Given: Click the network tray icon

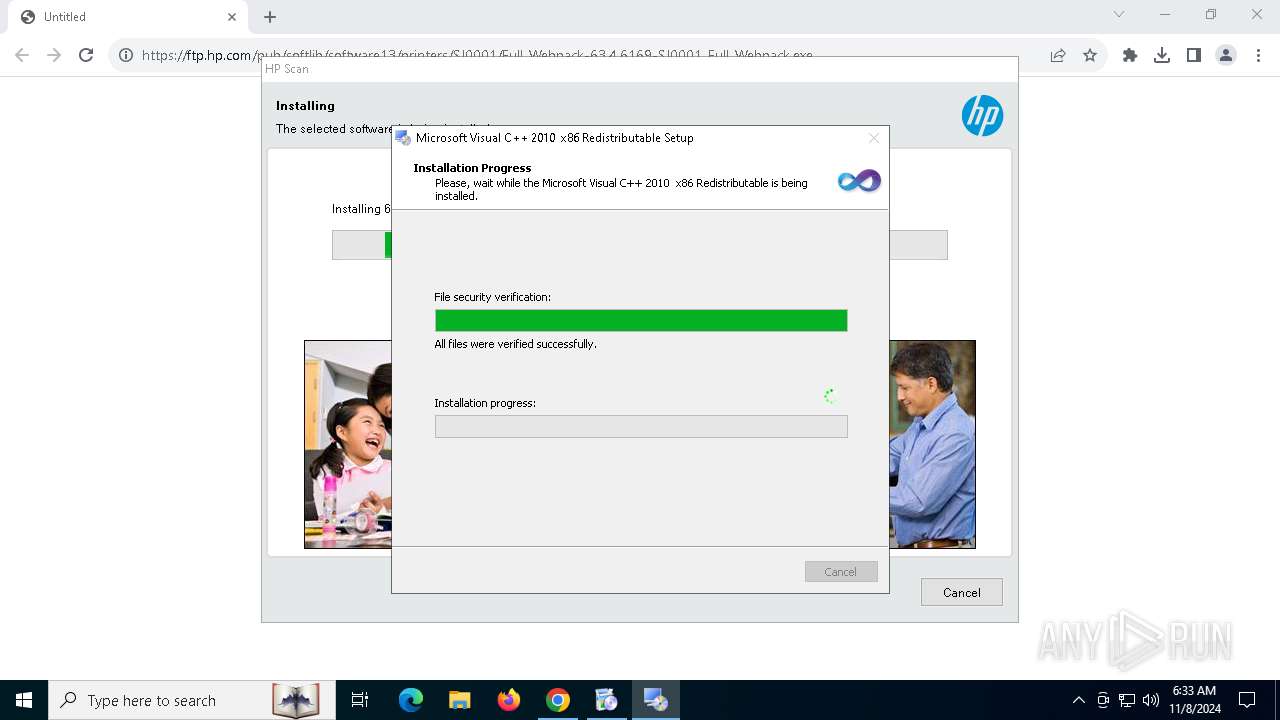Looking at the screenshot, I should (1127, 700).
